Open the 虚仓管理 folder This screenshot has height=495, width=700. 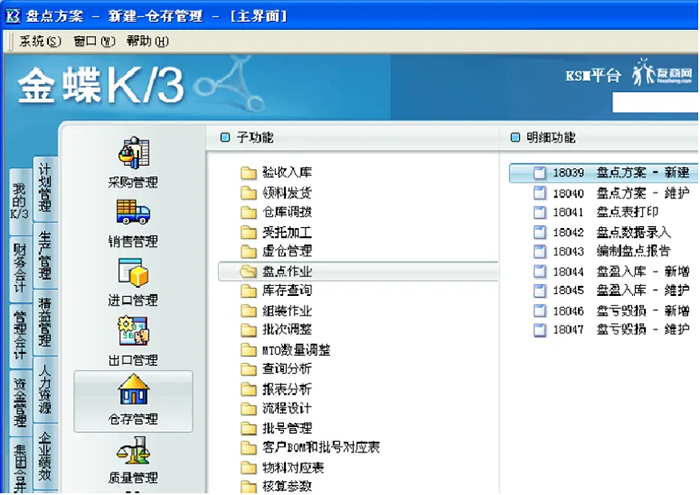pyautogui.click(x=276, y=251)
